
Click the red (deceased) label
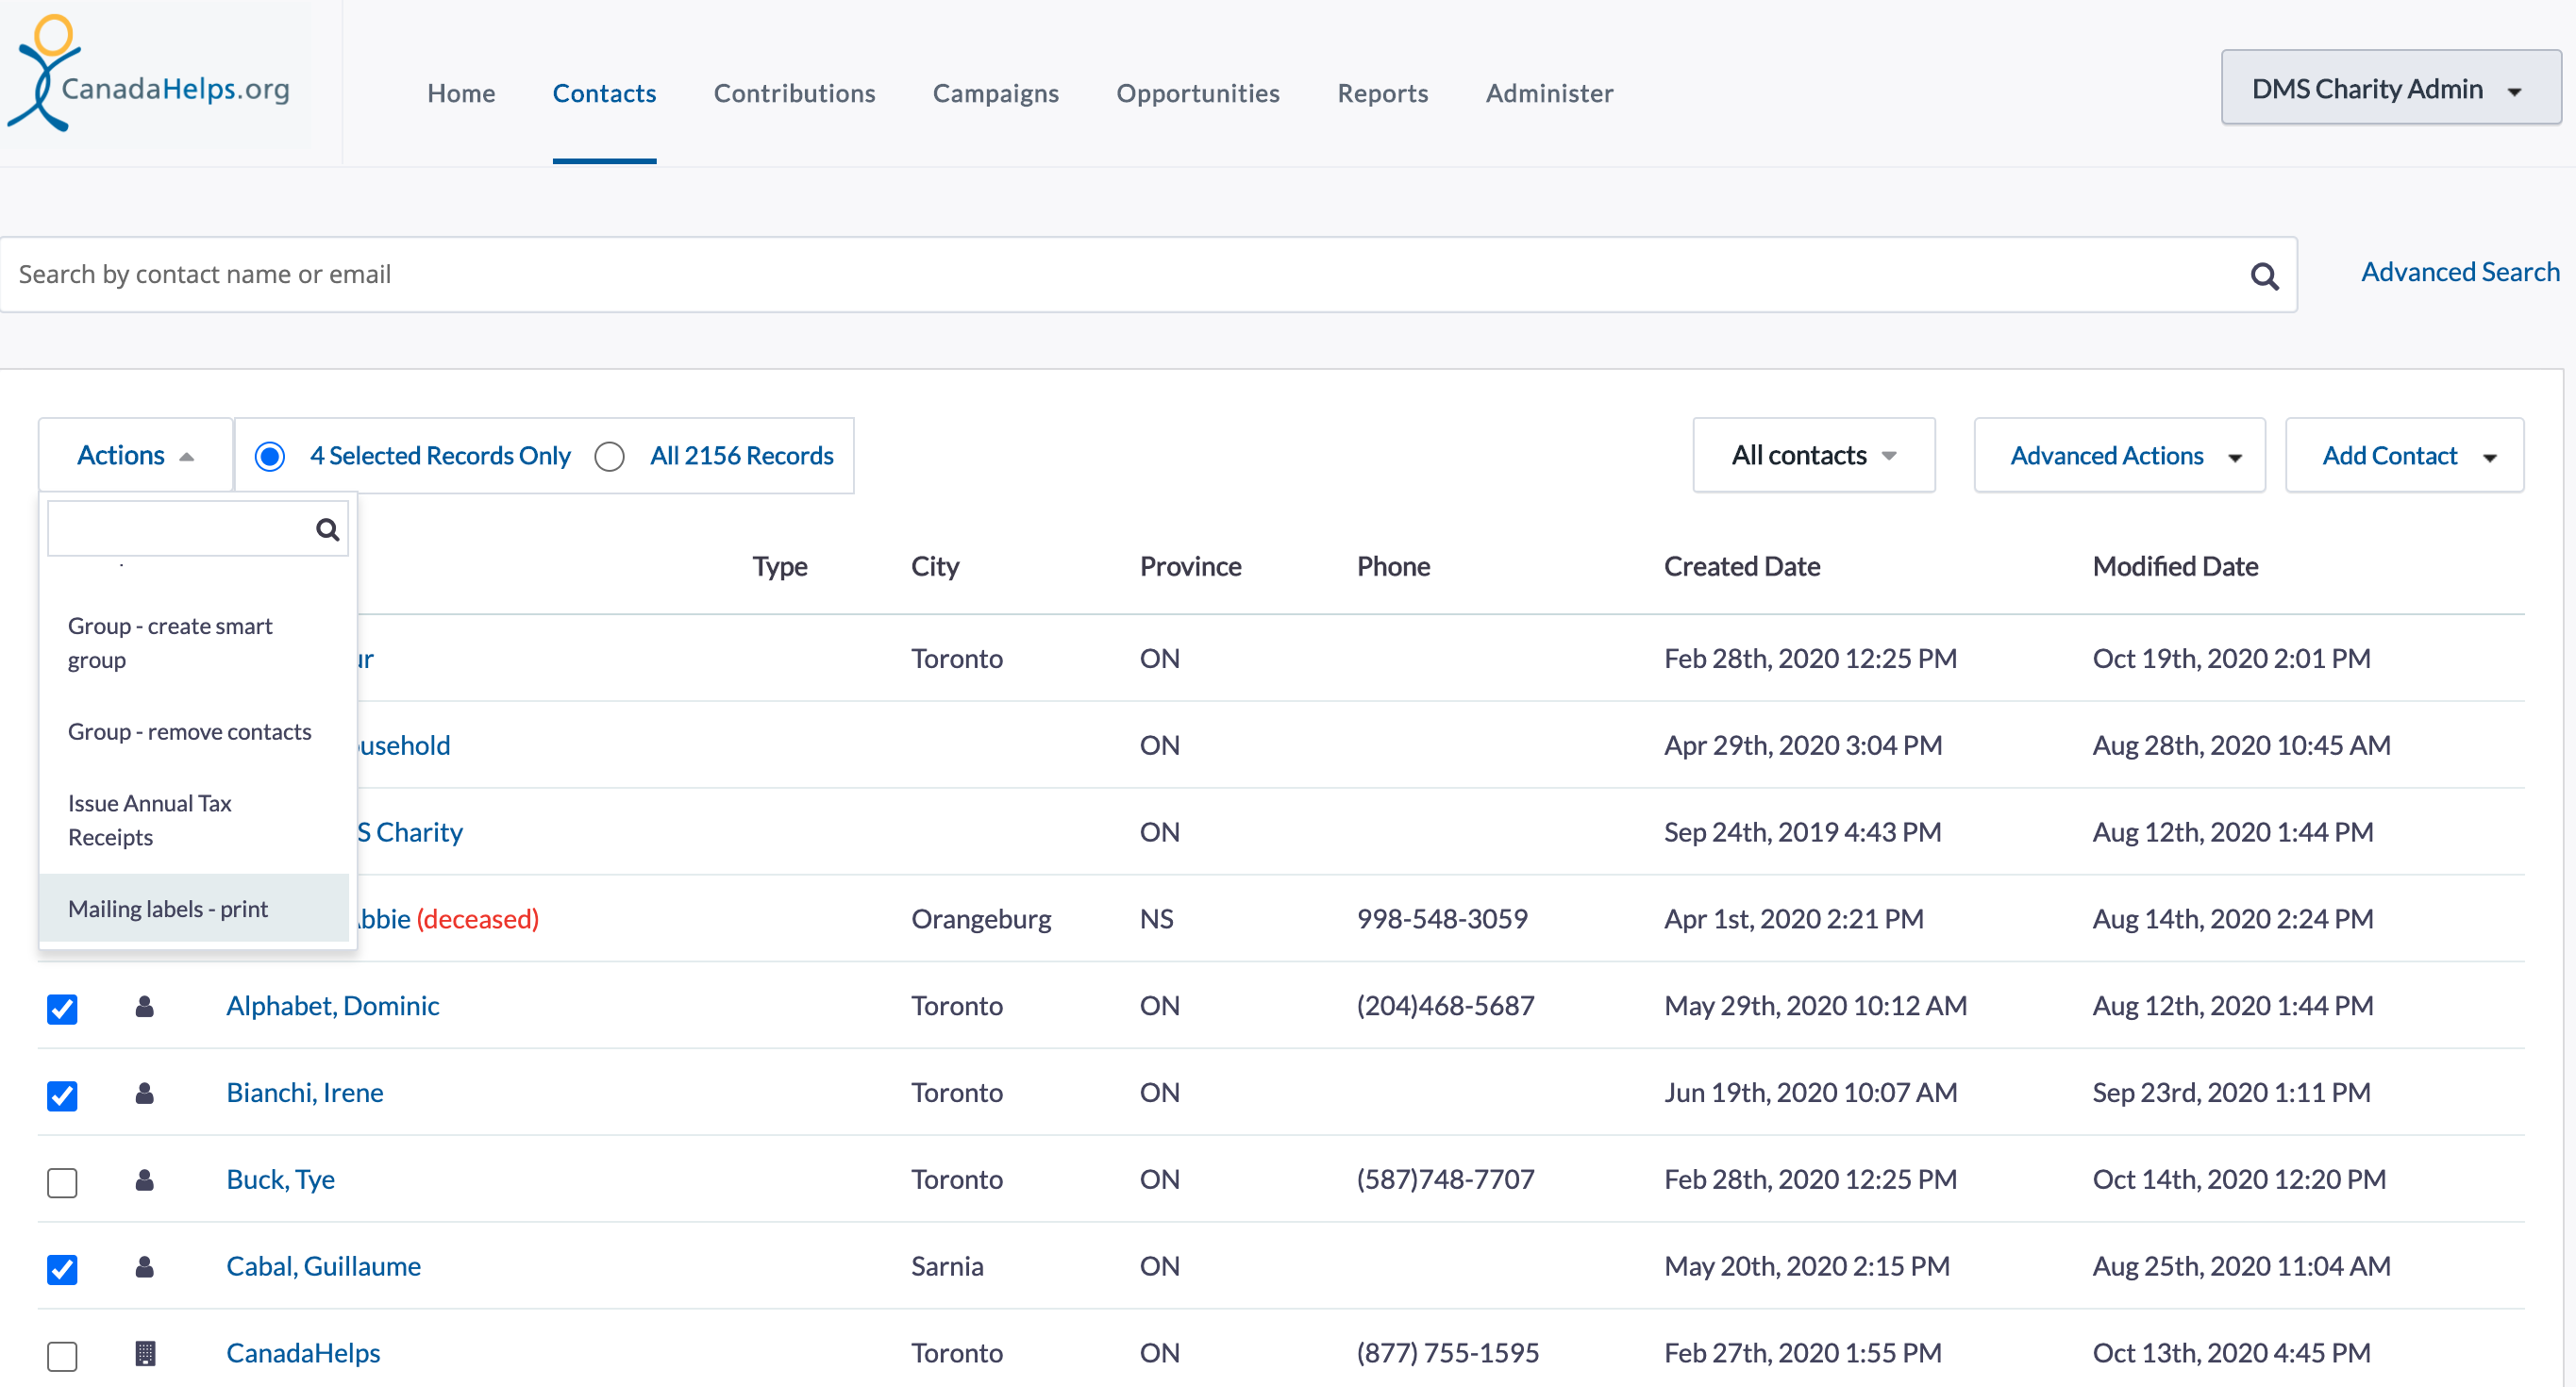tap(477, 919)
